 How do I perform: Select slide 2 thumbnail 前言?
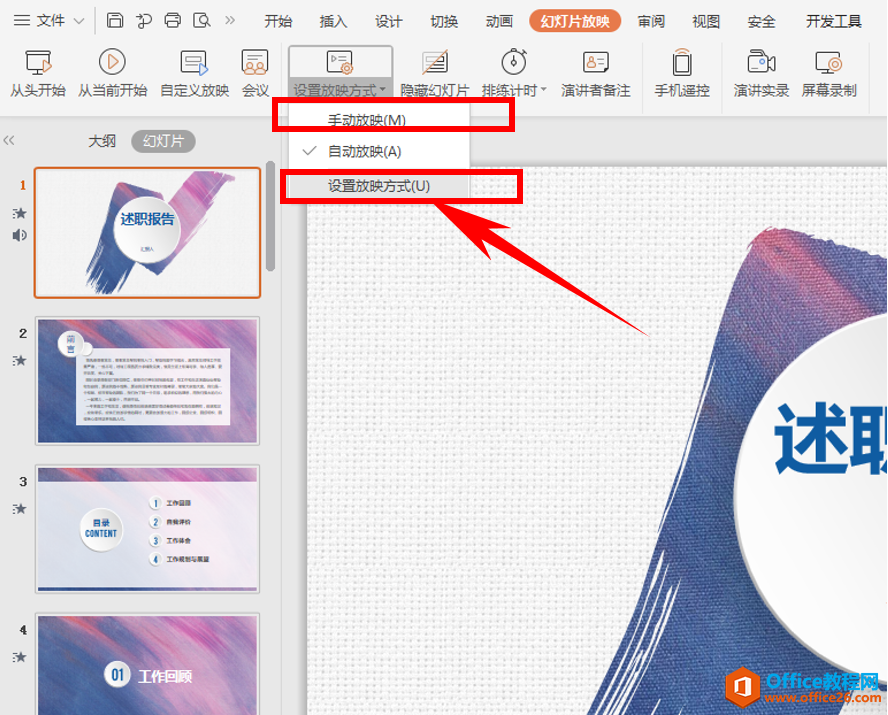tap(147, 381)
